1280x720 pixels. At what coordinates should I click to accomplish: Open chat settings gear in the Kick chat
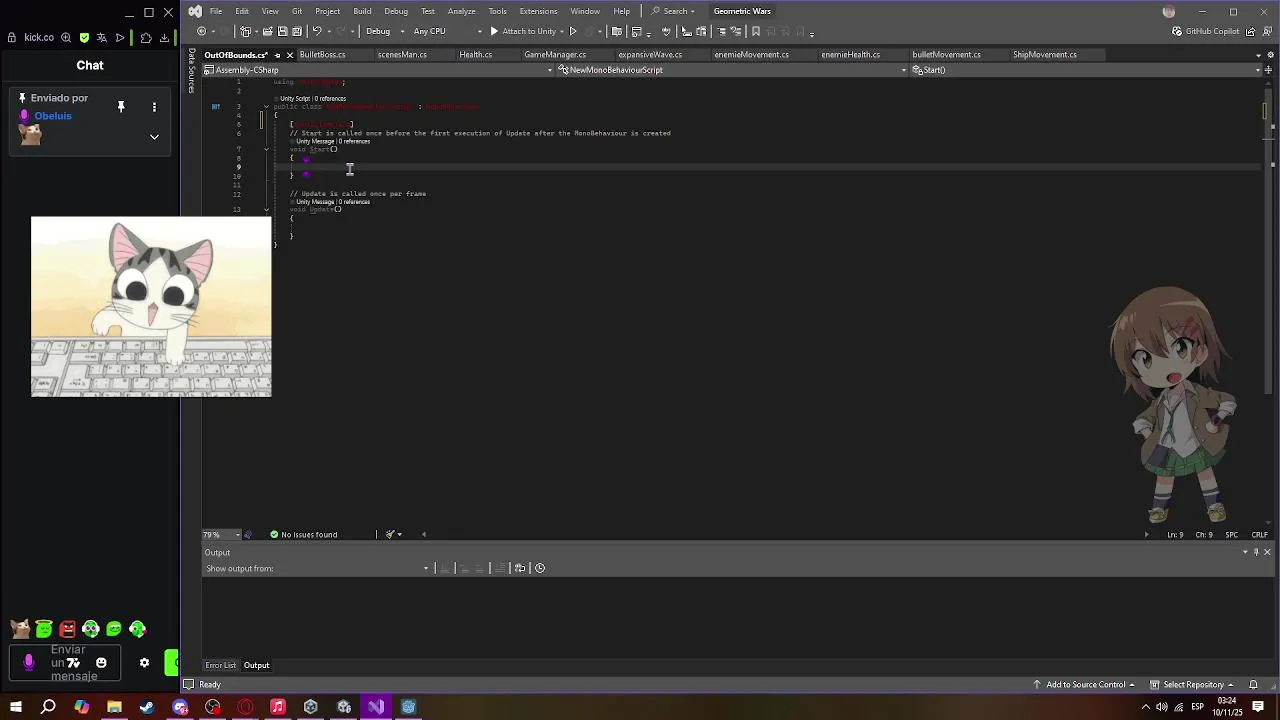point(144,662)
